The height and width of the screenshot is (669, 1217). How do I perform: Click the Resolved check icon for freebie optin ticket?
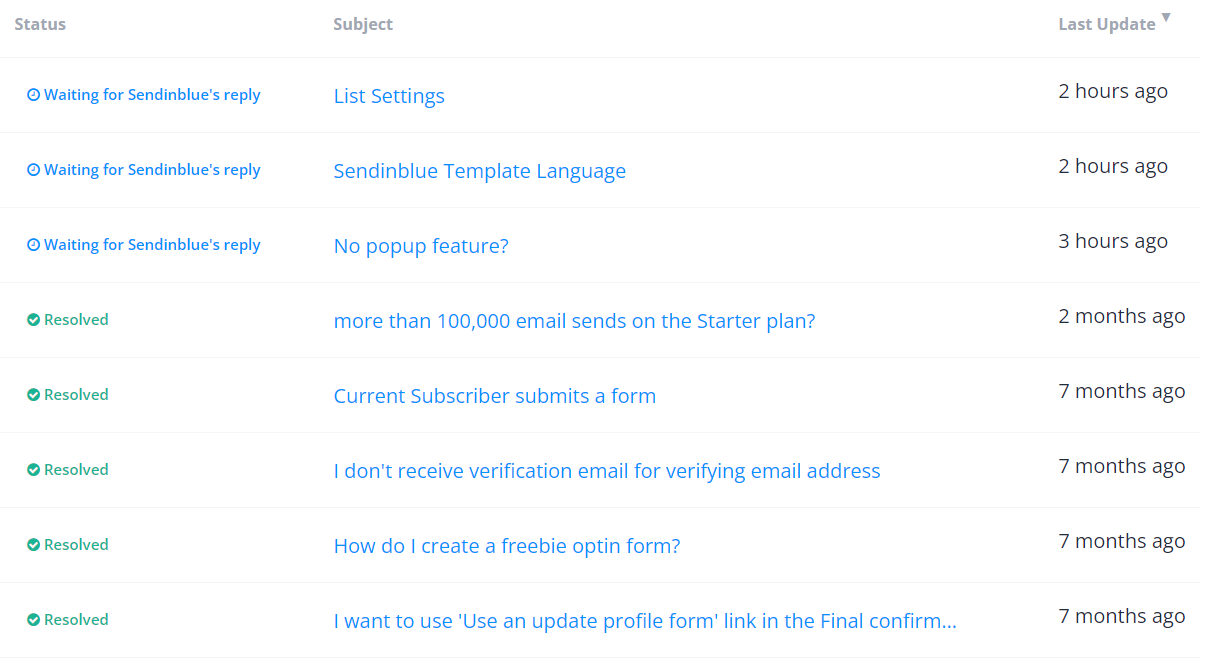pos(33,545)
